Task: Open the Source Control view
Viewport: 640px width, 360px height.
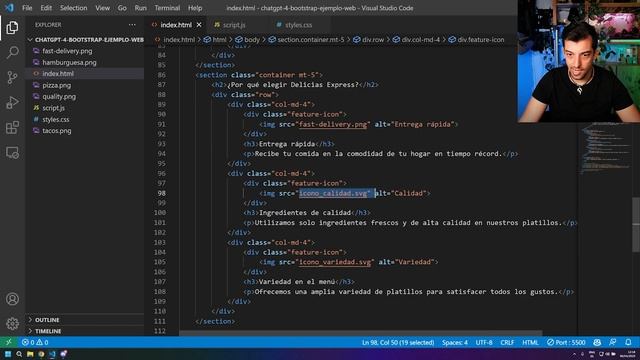Action: pyautogui.click(x=12, y=77)
